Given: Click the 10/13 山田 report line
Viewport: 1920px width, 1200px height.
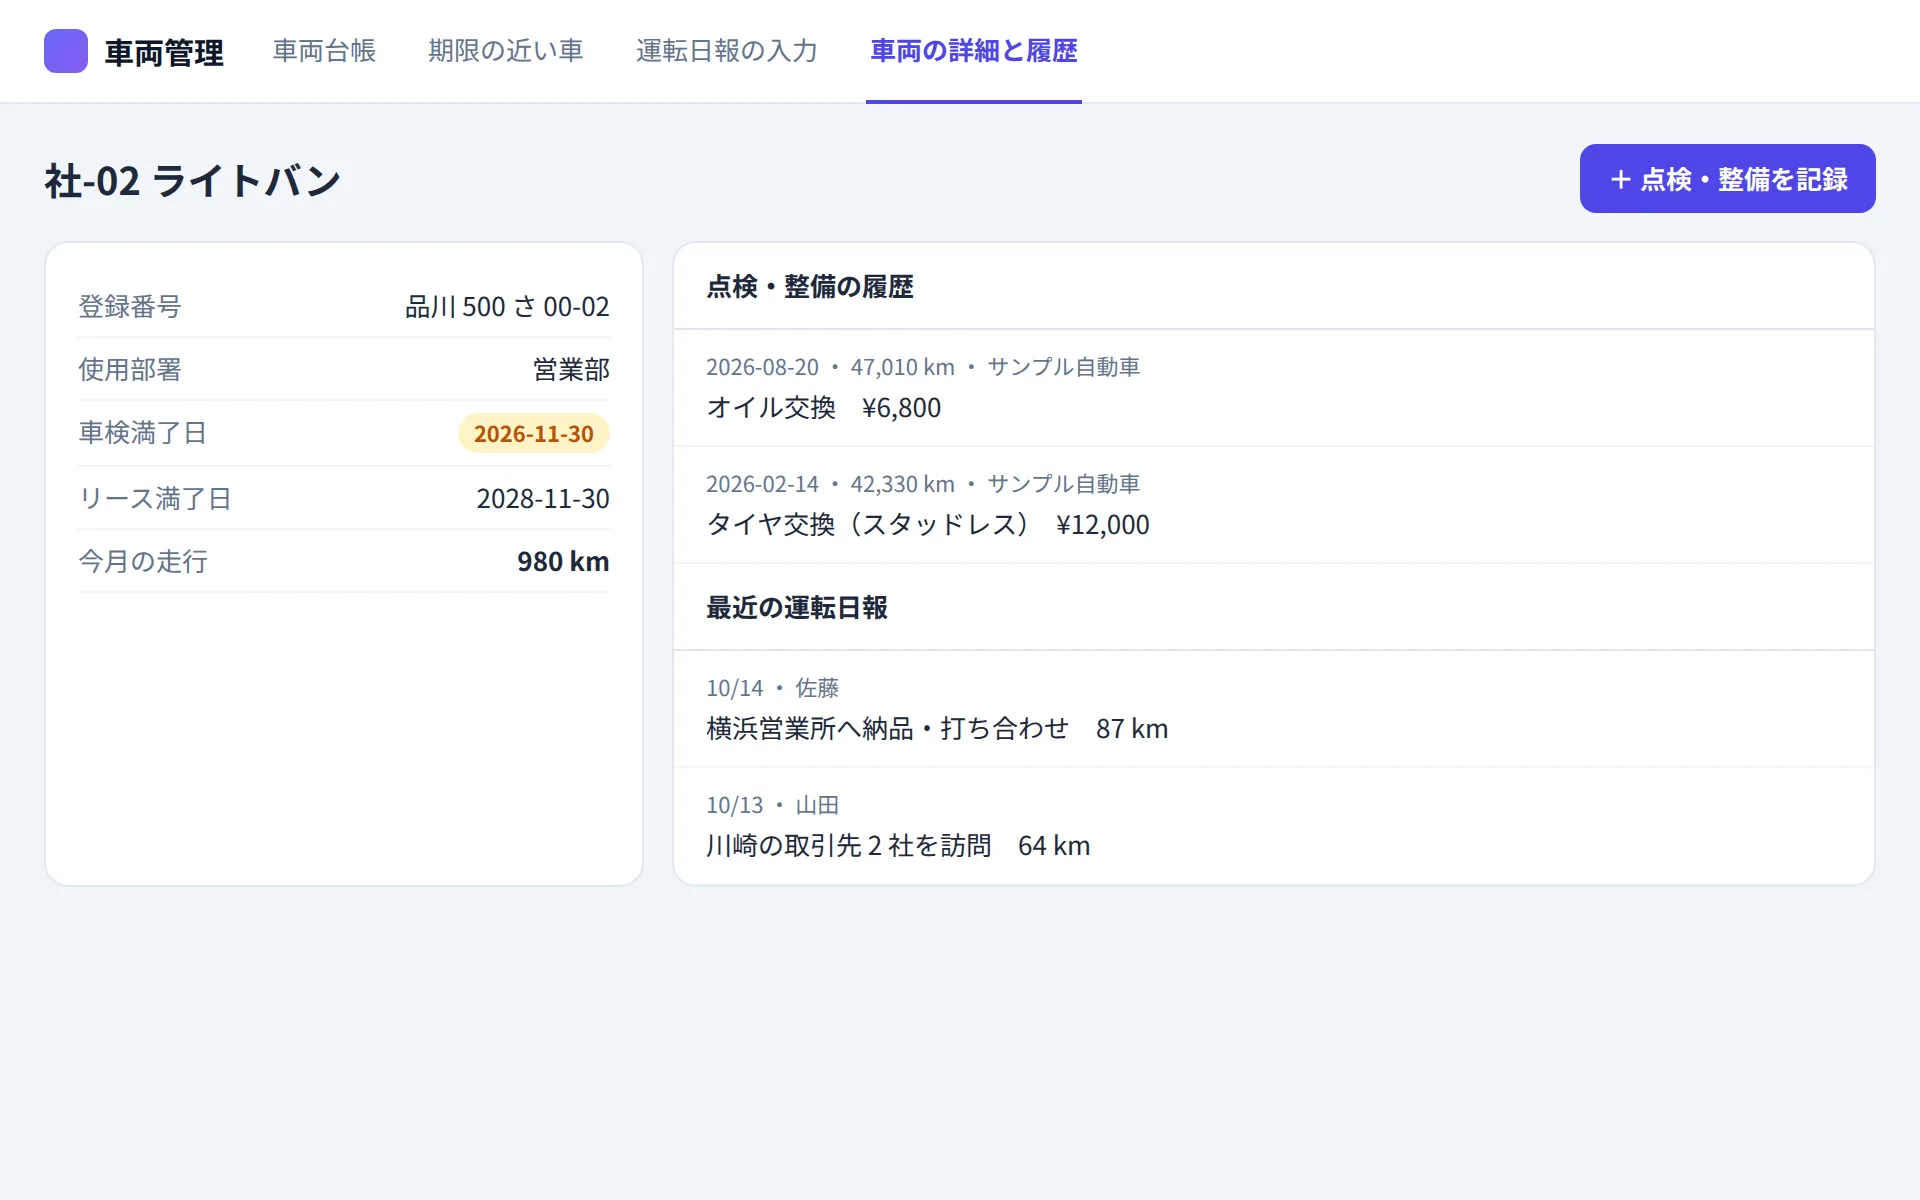Looking at the screenshot, I should pos(773,806).
